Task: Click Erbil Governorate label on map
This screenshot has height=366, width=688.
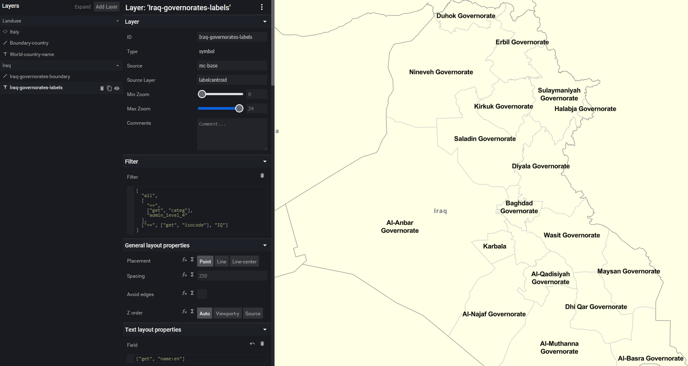Action: (x=522, y=42)
